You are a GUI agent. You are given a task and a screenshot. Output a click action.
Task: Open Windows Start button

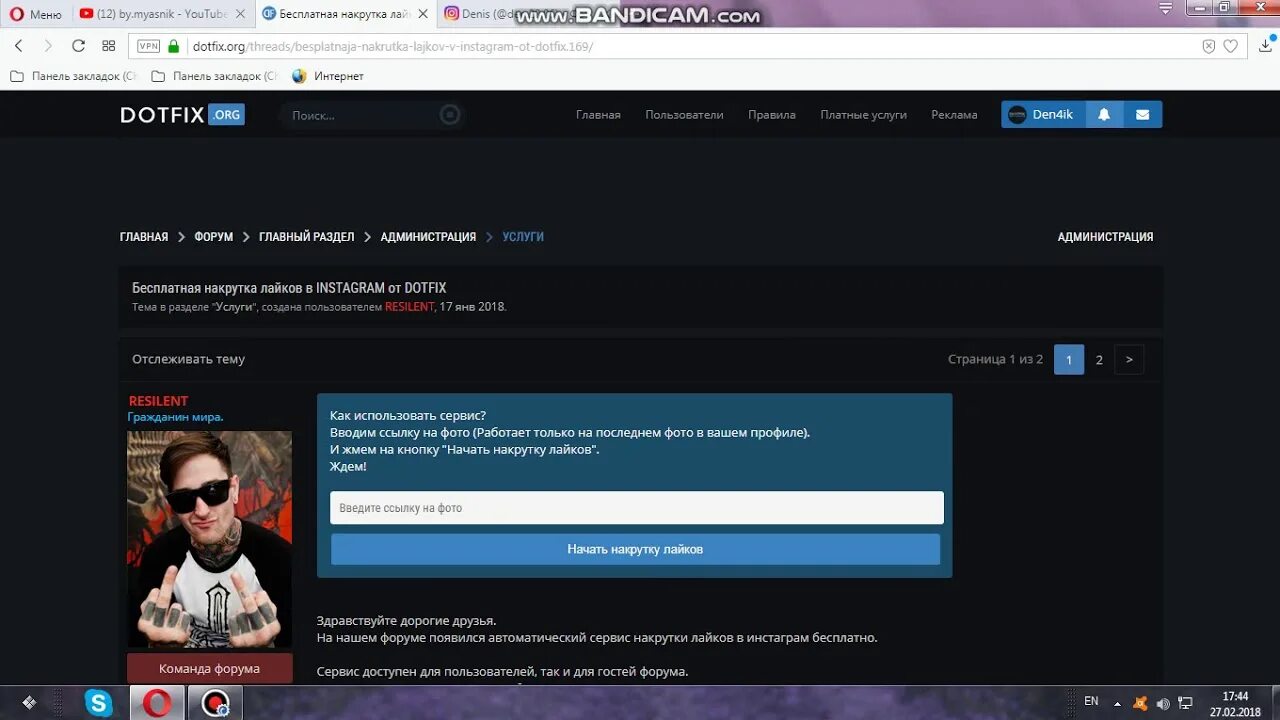(30, 703)
